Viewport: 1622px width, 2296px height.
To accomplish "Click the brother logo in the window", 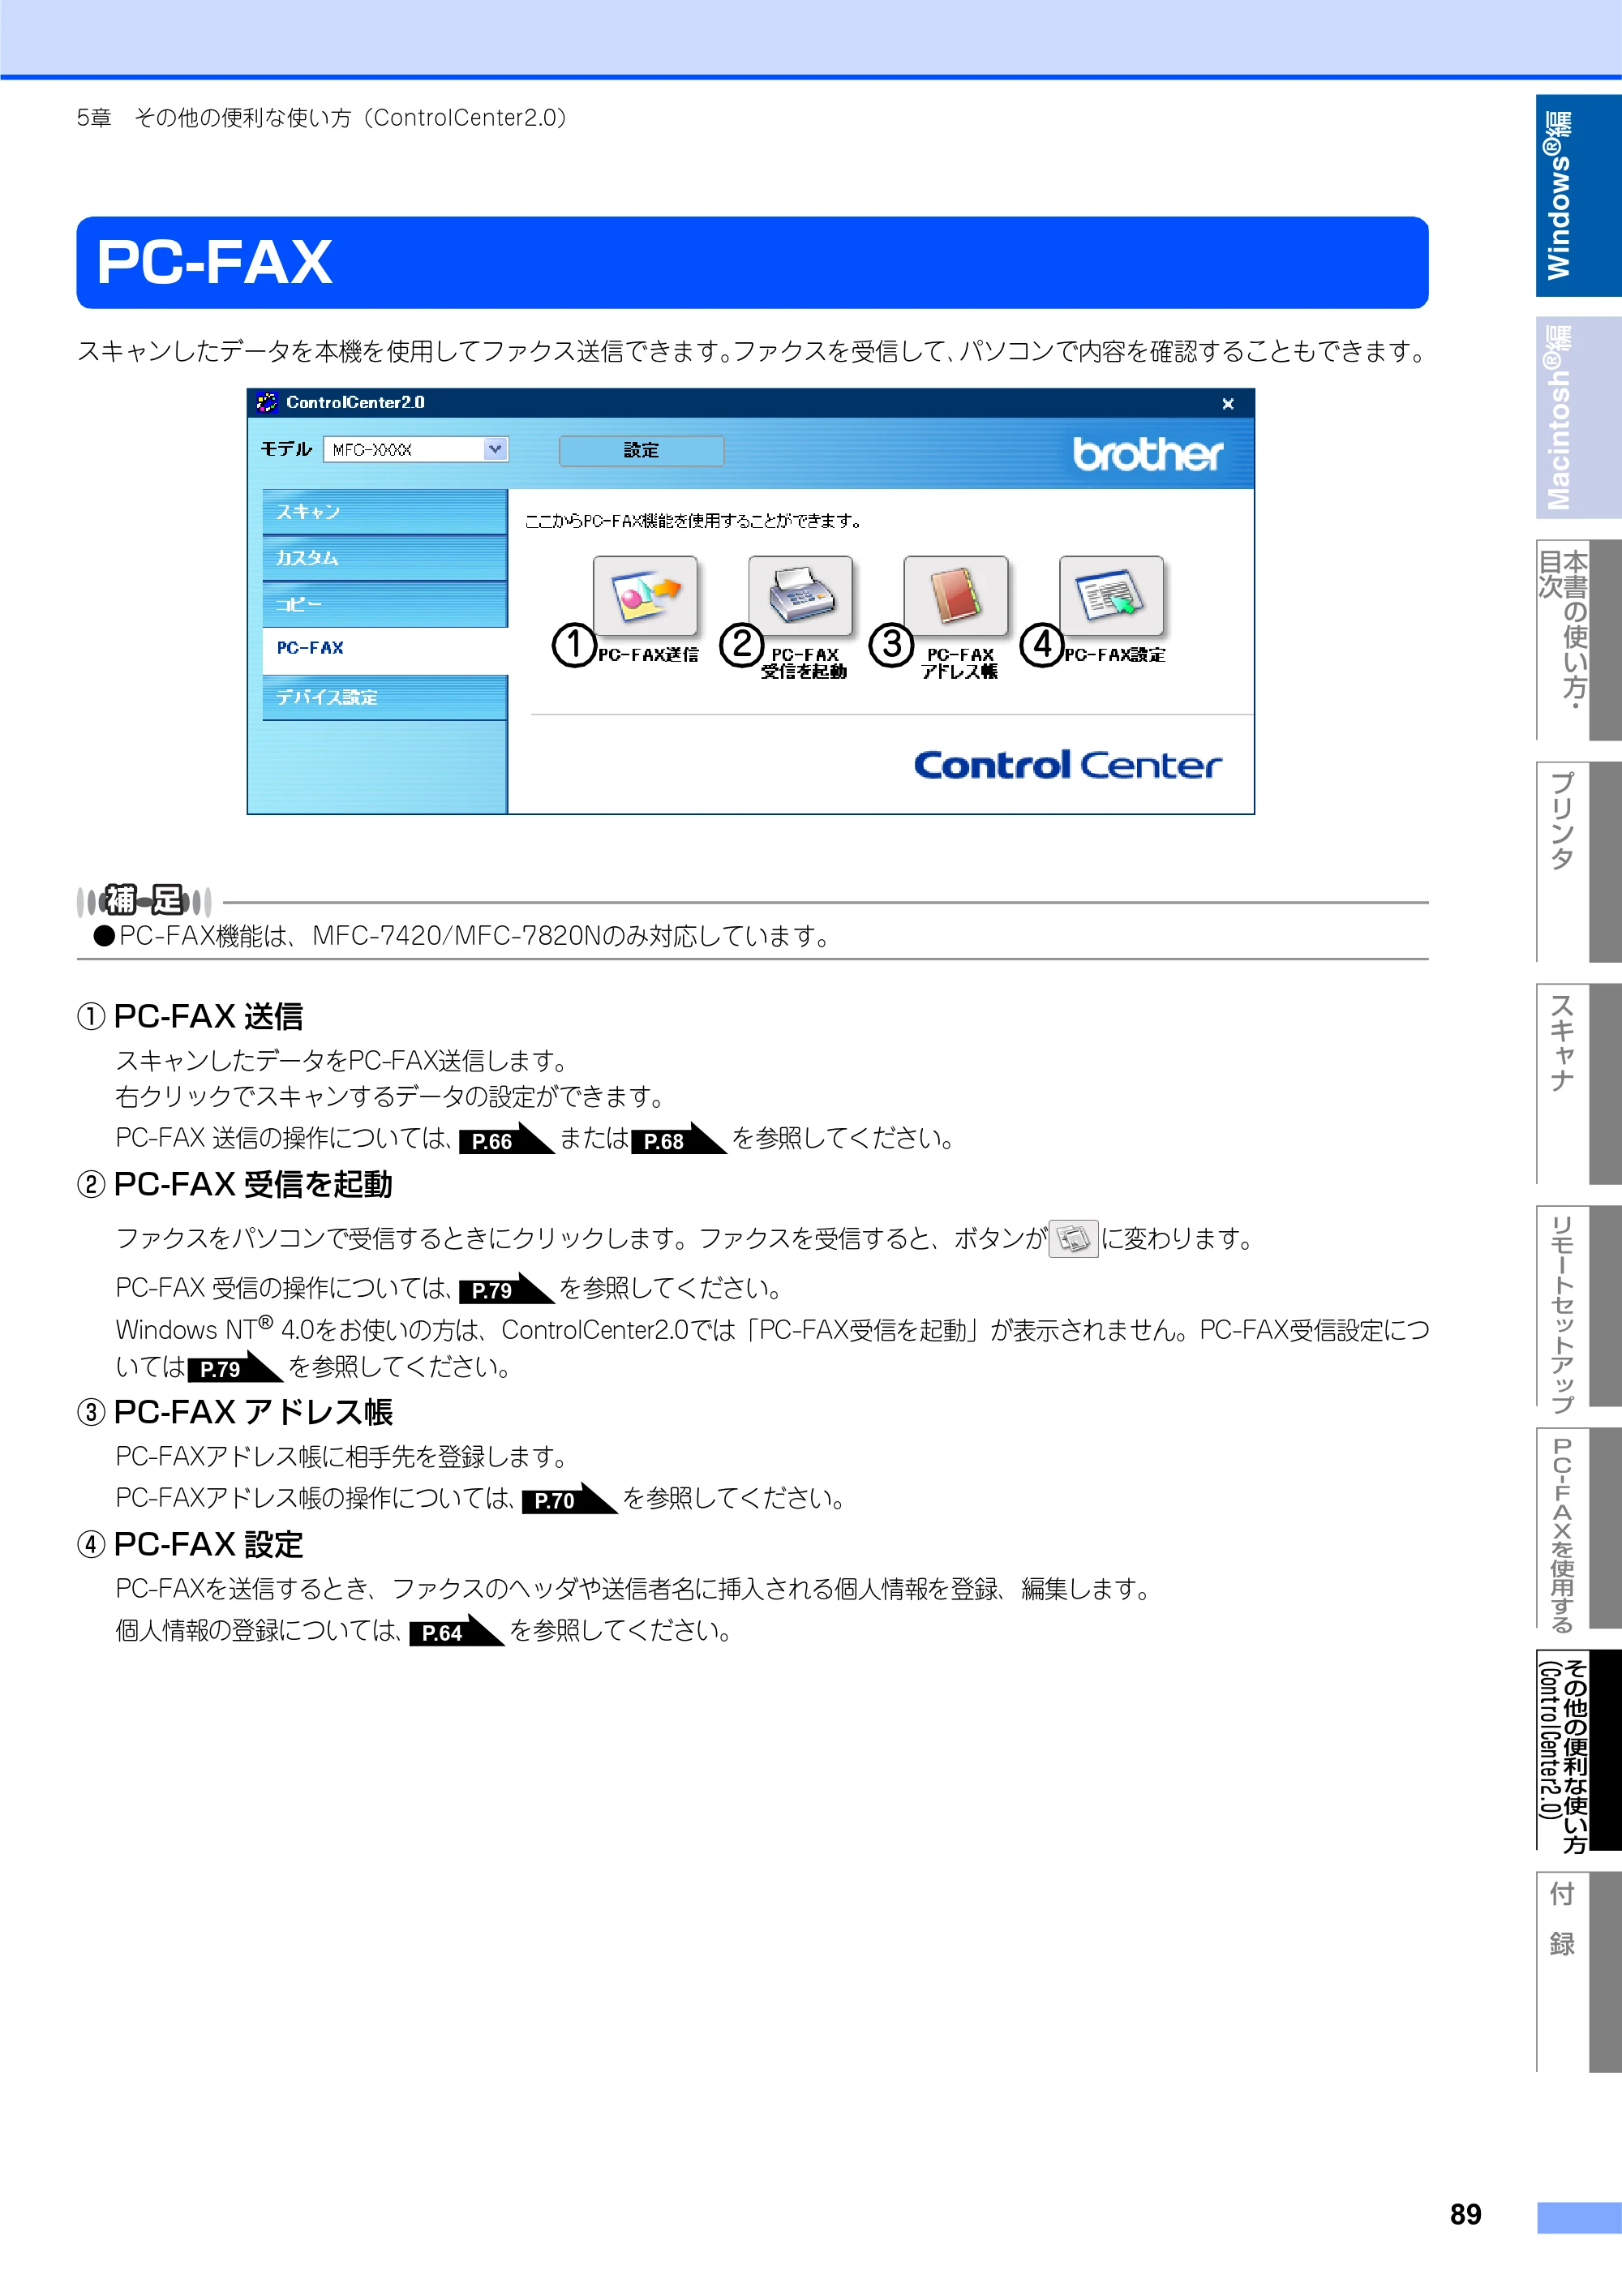I will (1147, 454).
